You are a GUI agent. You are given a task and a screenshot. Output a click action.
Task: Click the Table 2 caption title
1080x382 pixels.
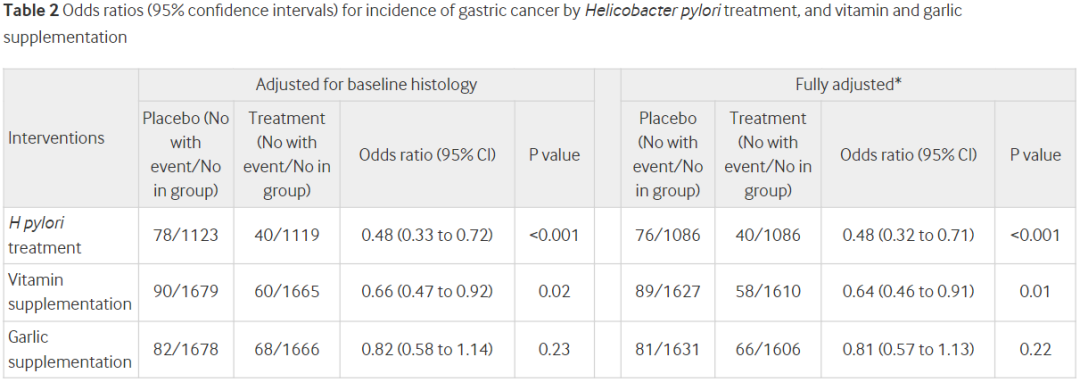tap(482, 24)
